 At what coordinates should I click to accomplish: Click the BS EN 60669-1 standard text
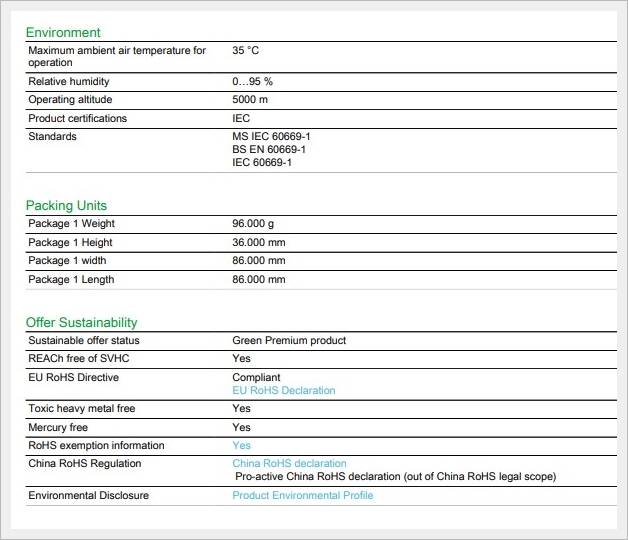point(268,150)
